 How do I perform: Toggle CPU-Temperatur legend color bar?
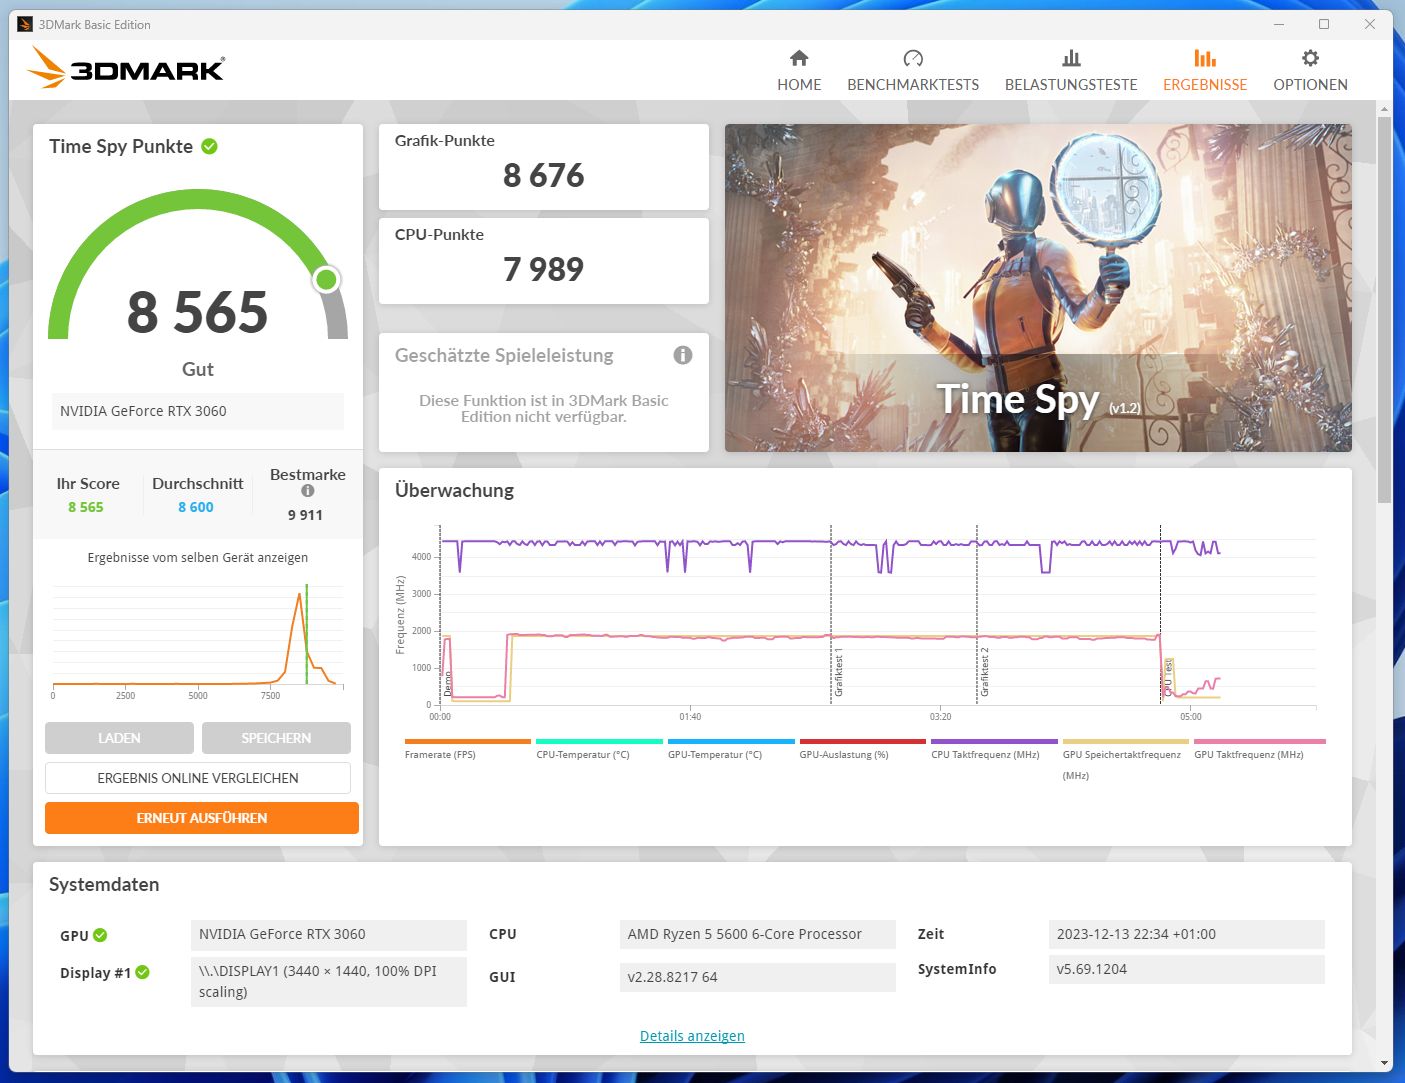pyautogui.click(x=599, y=742)
